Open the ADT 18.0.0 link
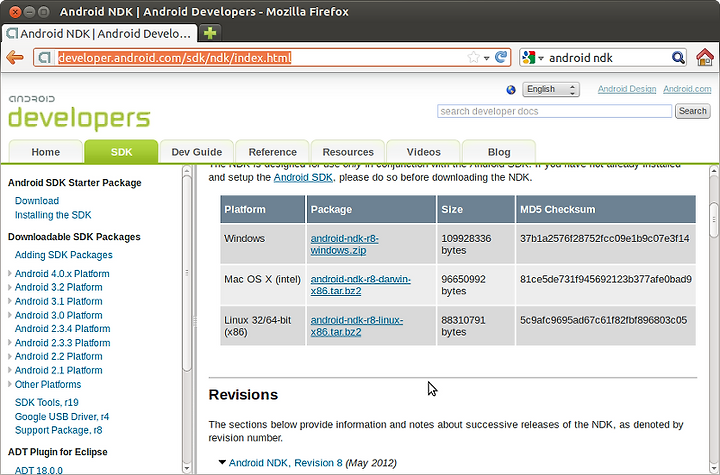 pyautogui.click(x=39, y=470)
